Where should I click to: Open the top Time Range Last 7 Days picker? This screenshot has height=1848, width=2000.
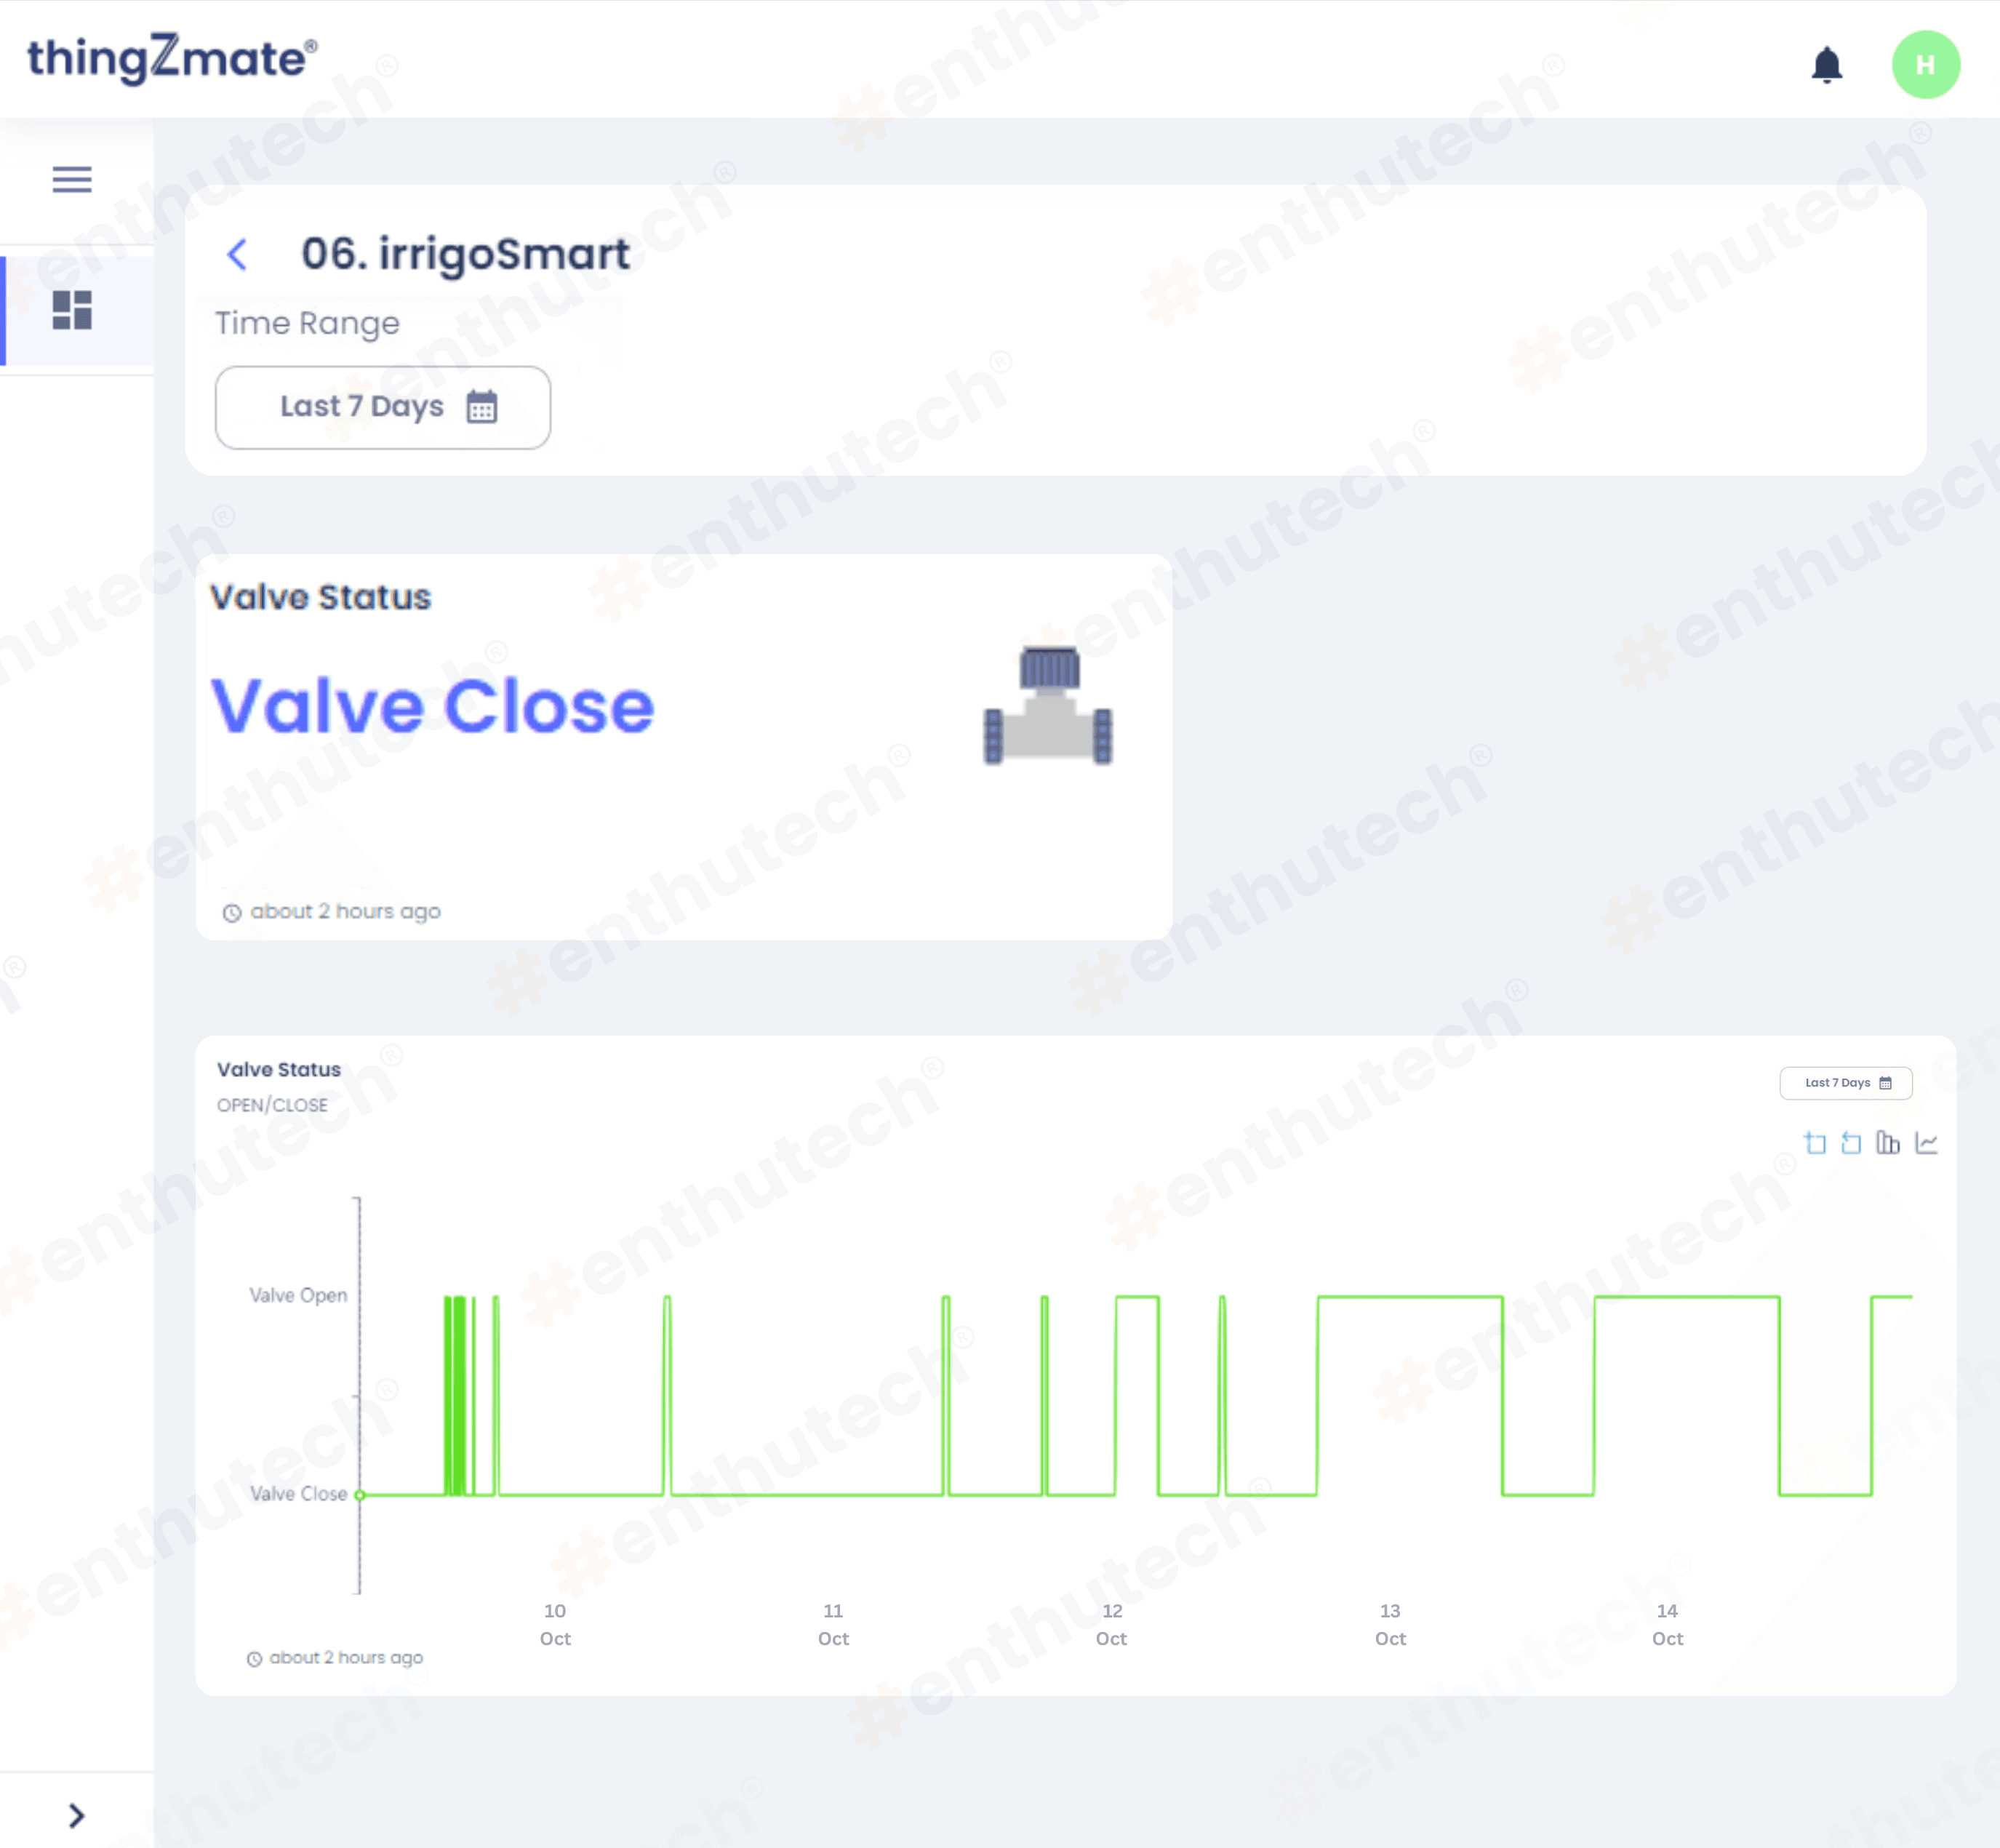click(382, 407)
